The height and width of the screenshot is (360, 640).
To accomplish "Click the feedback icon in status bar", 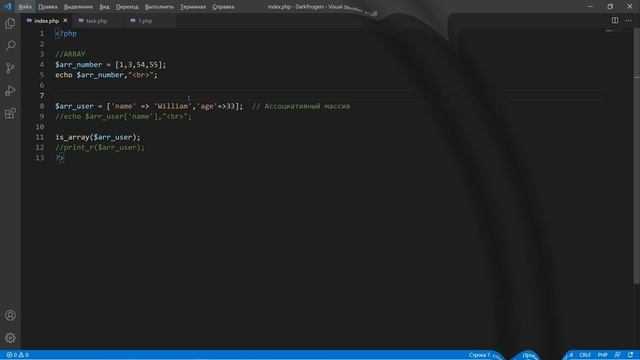I will coord(618,355).
